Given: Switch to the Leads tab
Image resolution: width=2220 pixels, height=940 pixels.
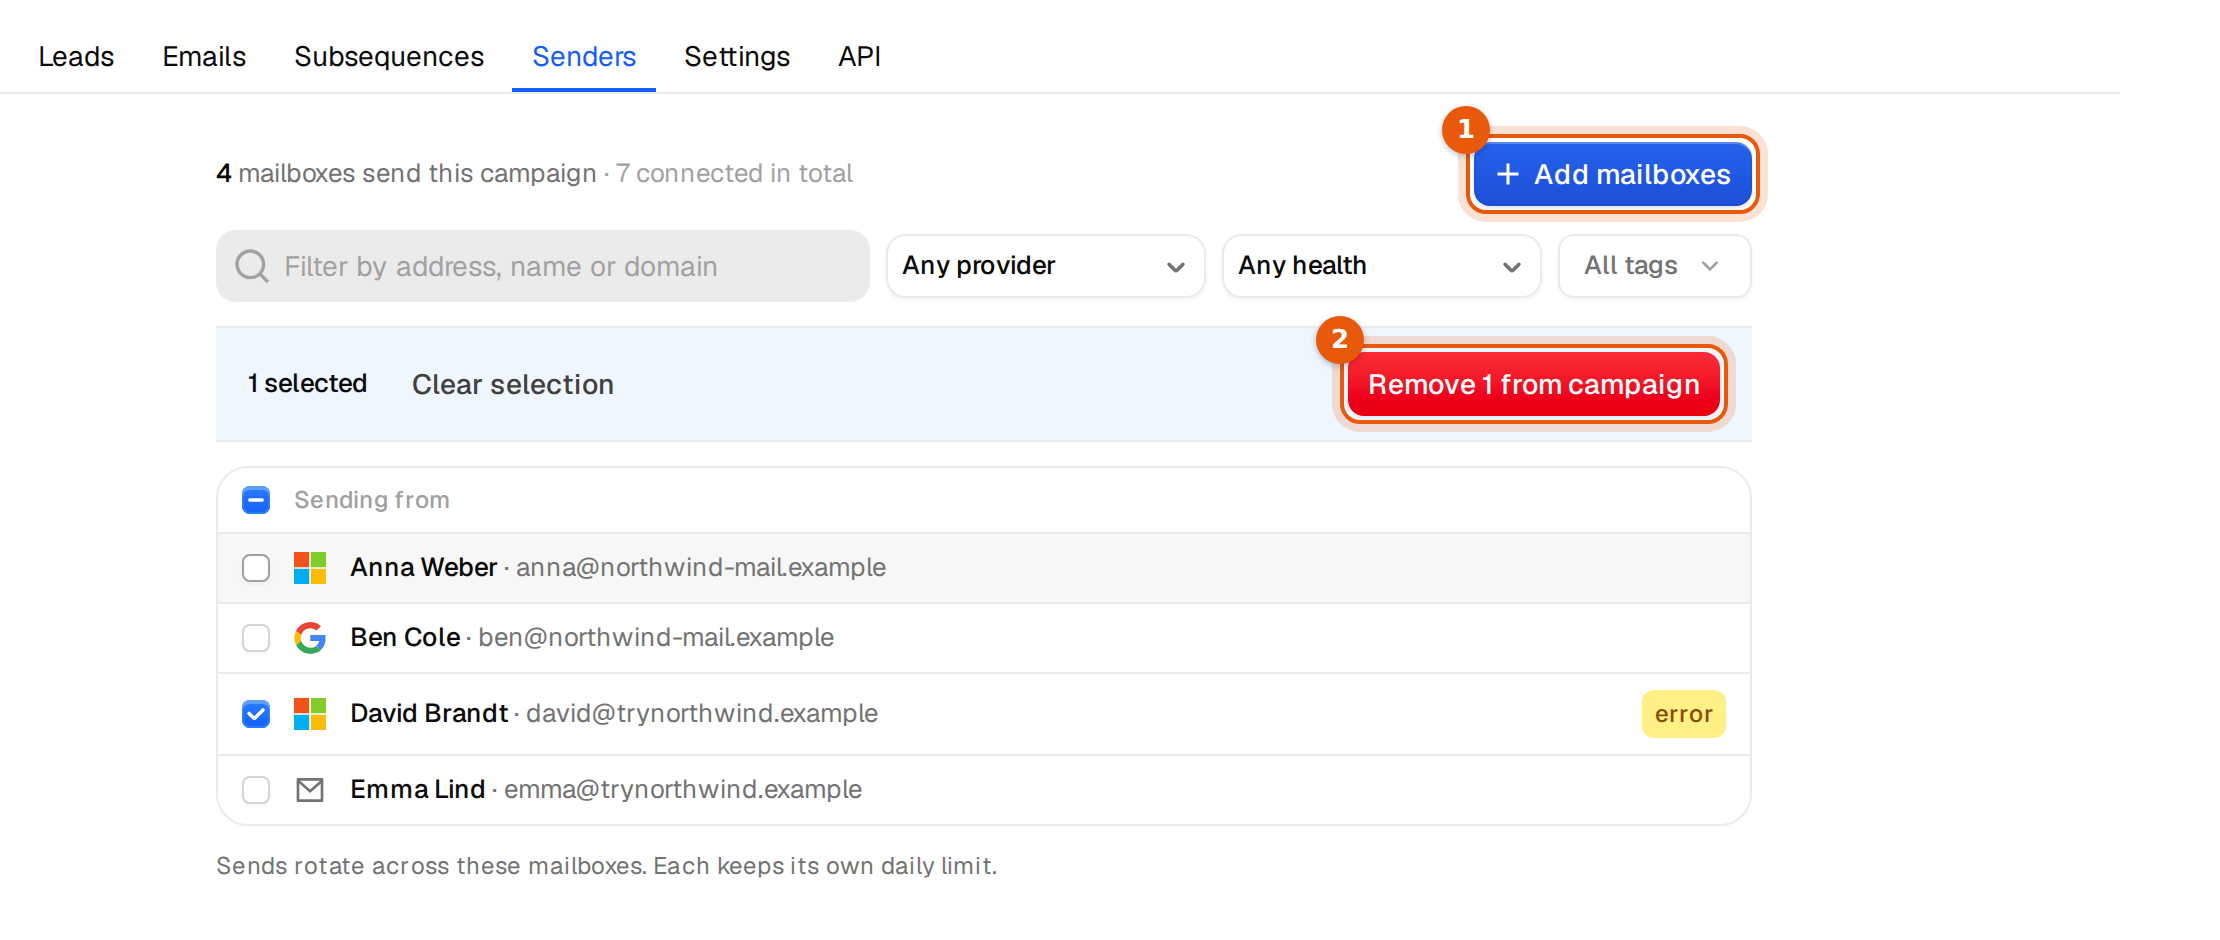Looking at the screenshot, I should [76, 56].
